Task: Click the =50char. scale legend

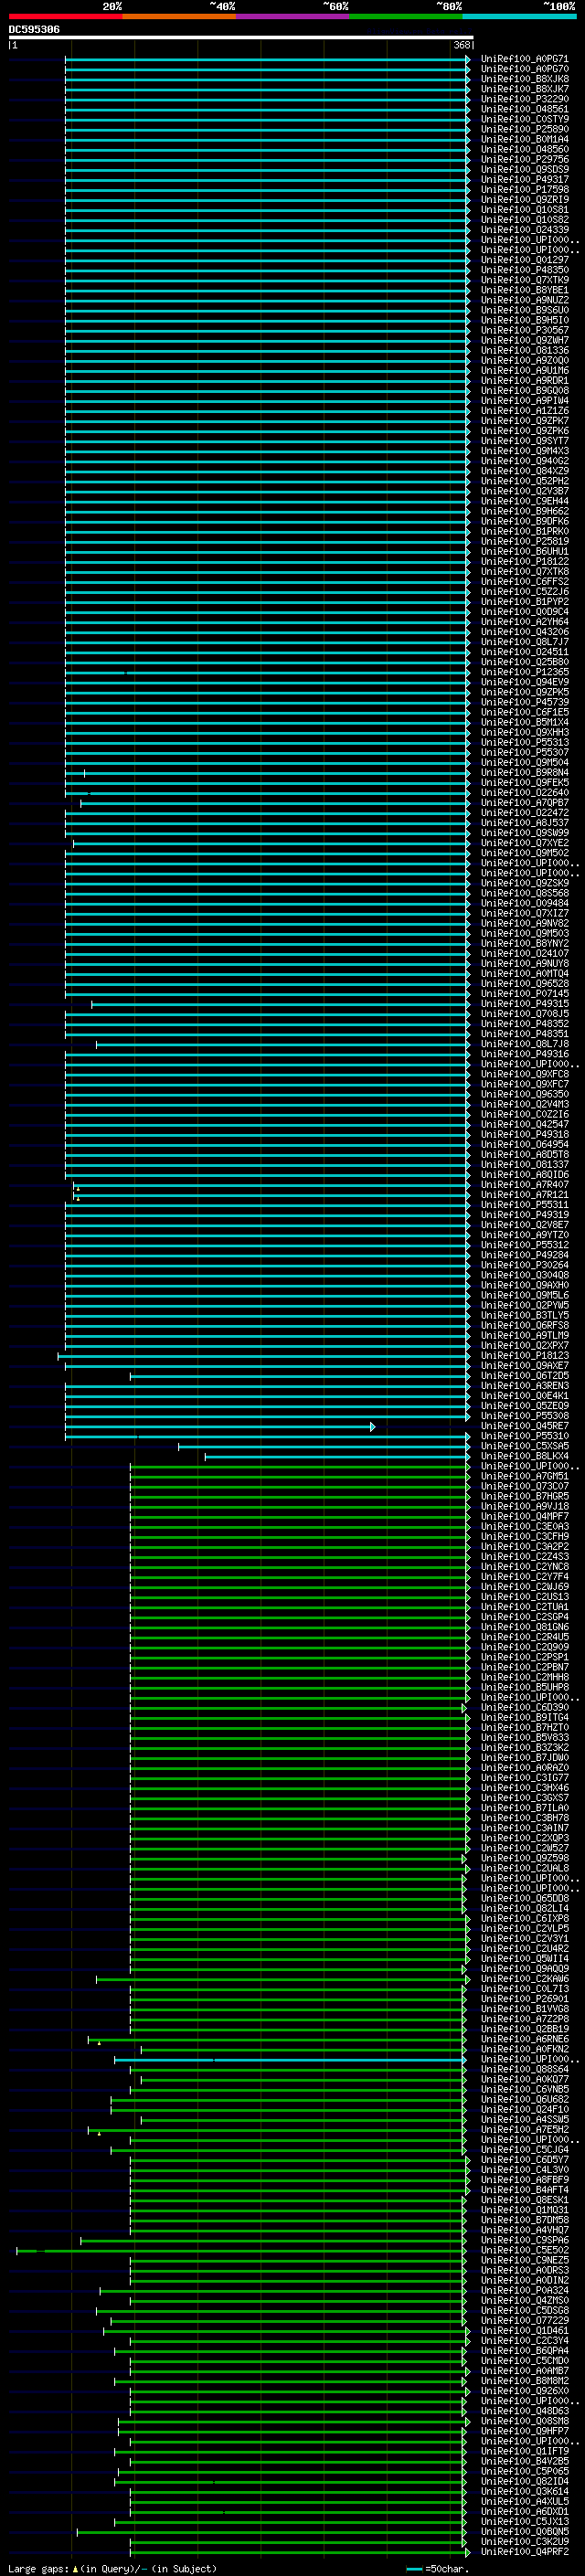Action: tap(438, 2568)
